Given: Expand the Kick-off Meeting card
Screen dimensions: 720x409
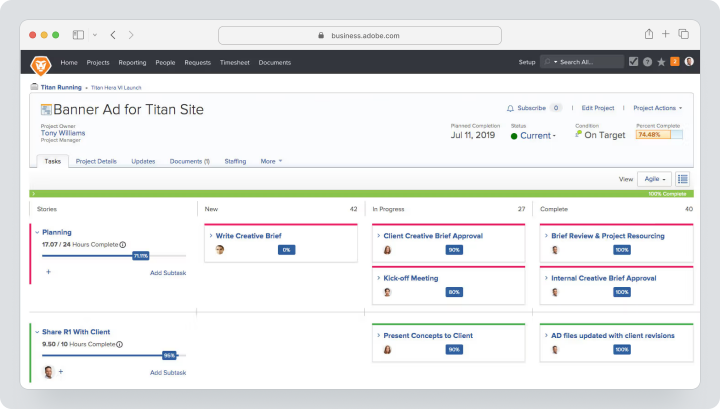Looking at the screenshot, I should [x=378, y=278].
